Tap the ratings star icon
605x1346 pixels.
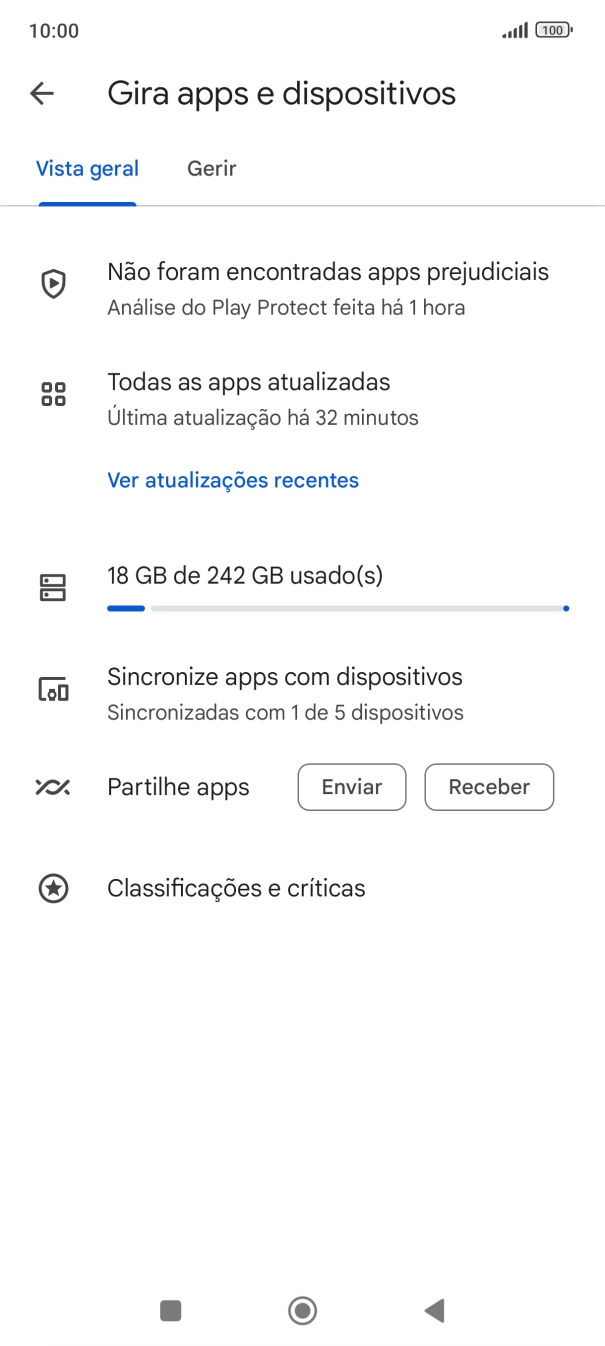pyautogui.click(x=52, y=888)
